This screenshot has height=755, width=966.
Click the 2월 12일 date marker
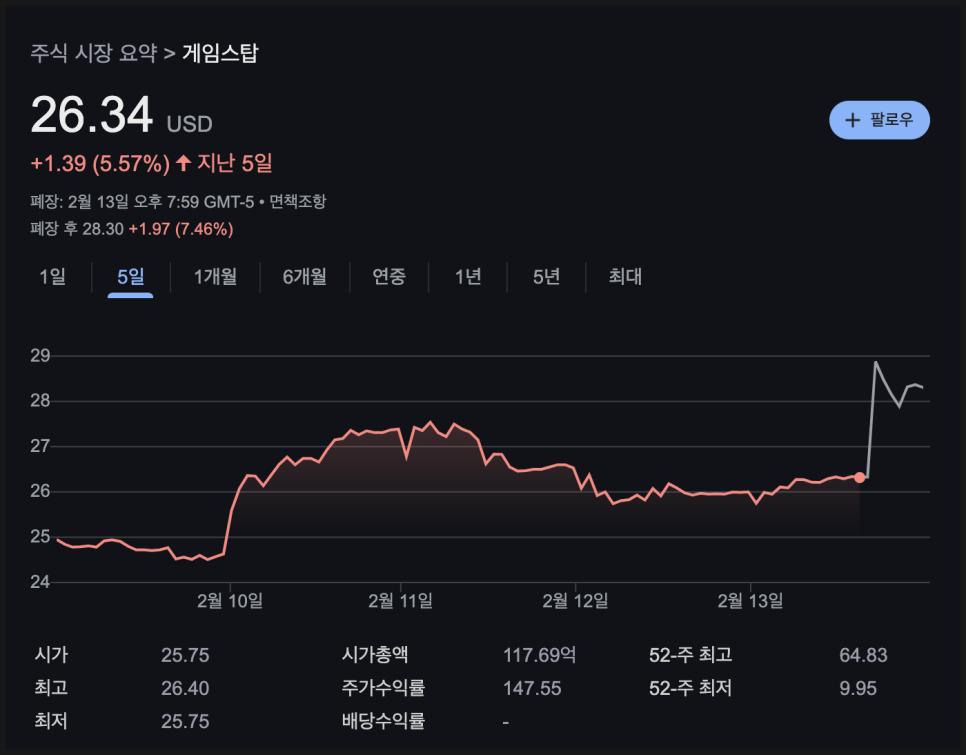click(575, 600)
